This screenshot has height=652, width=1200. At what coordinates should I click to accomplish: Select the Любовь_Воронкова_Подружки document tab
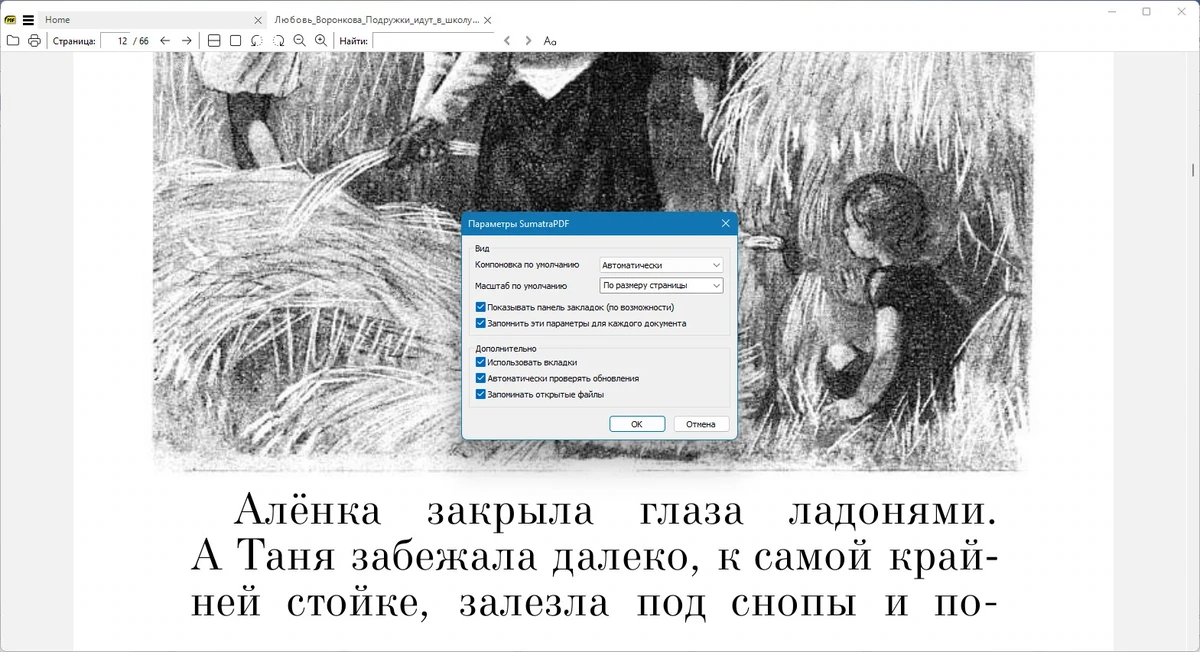click(382, 20)
